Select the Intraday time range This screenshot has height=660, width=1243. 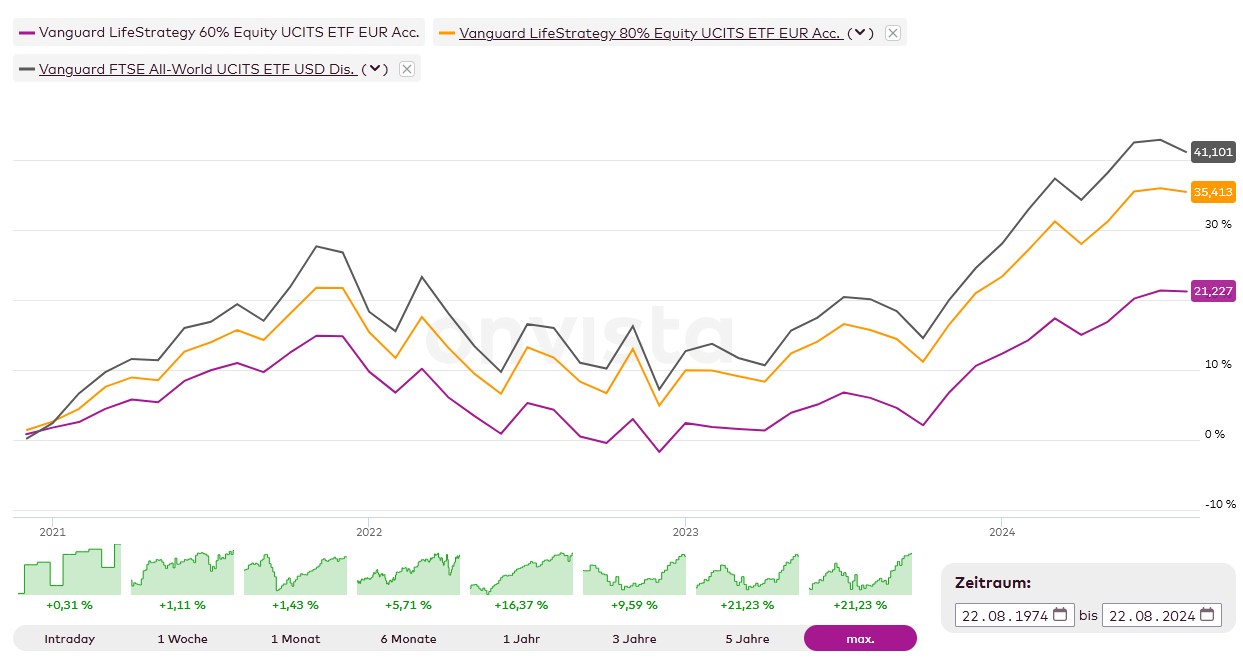(70, 639)
